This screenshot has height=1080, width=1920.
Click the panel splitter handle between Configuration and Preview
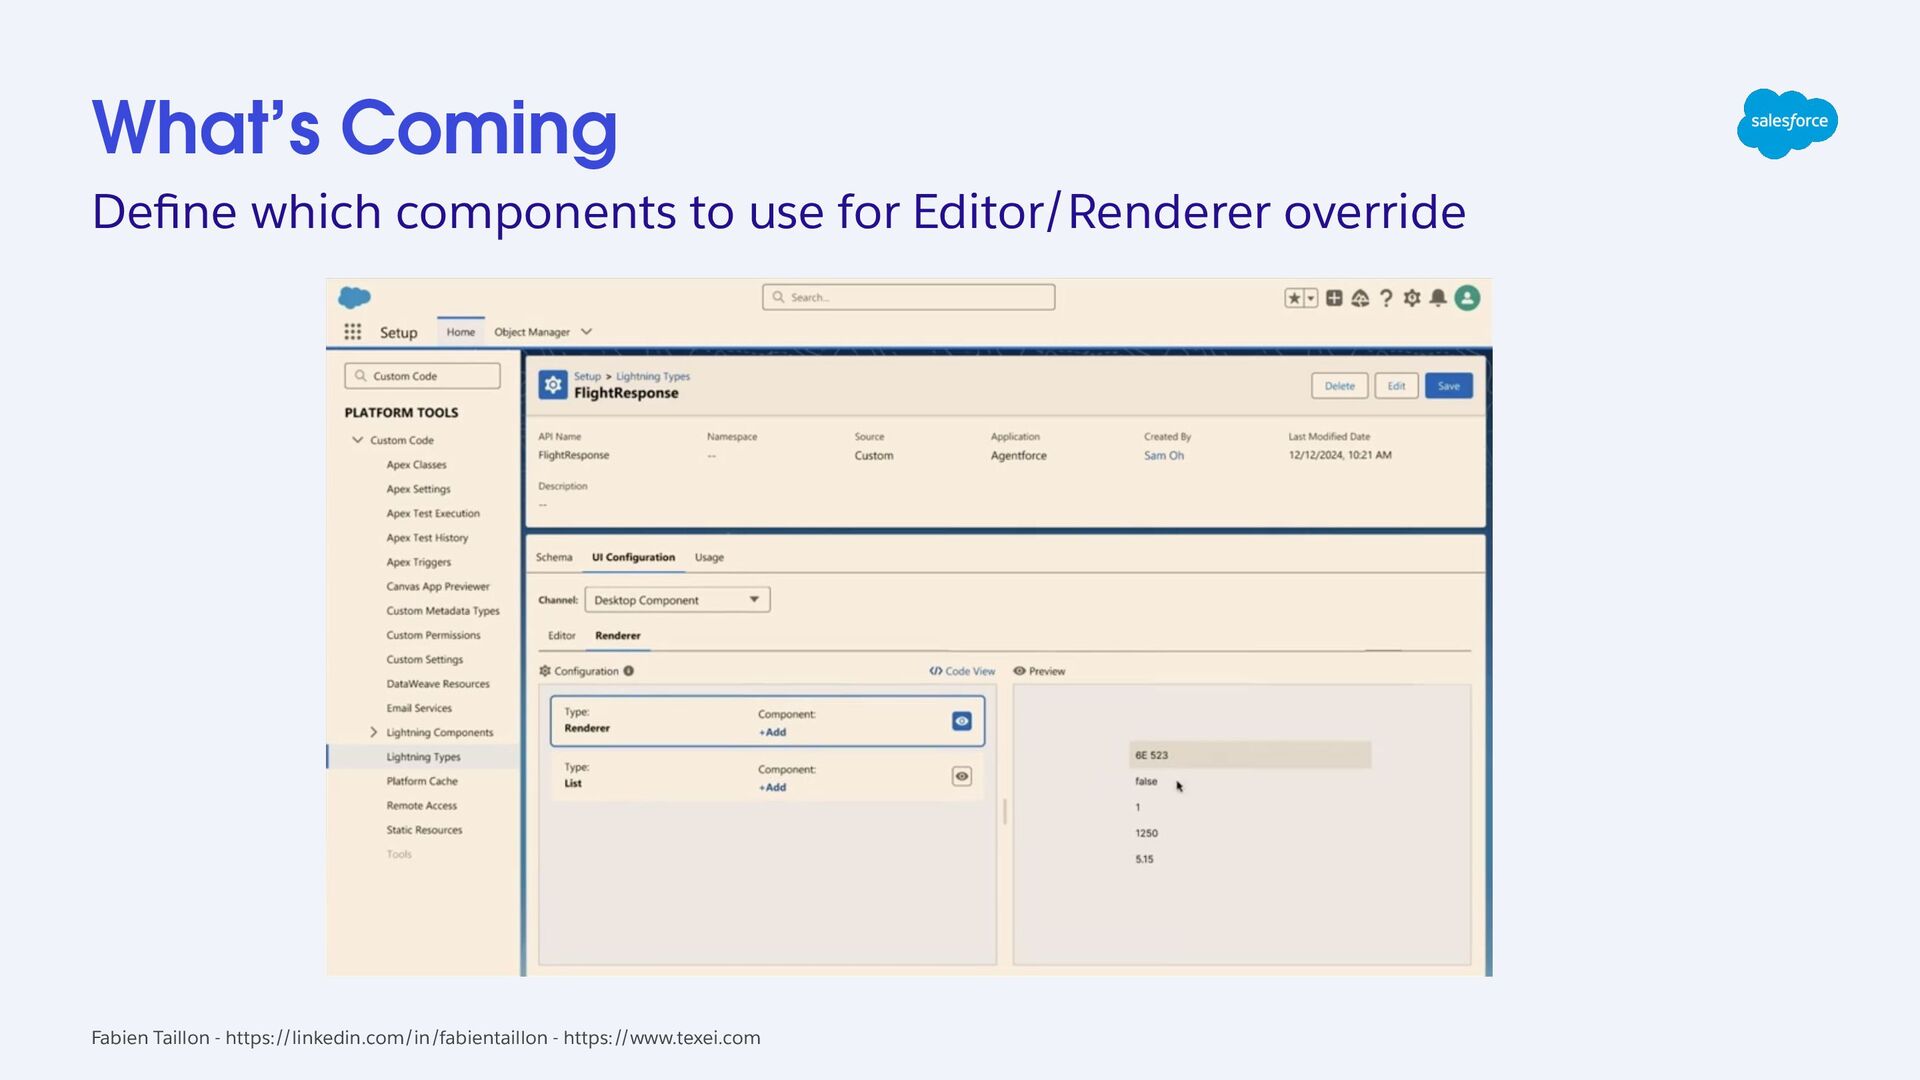coord(1005,811)
